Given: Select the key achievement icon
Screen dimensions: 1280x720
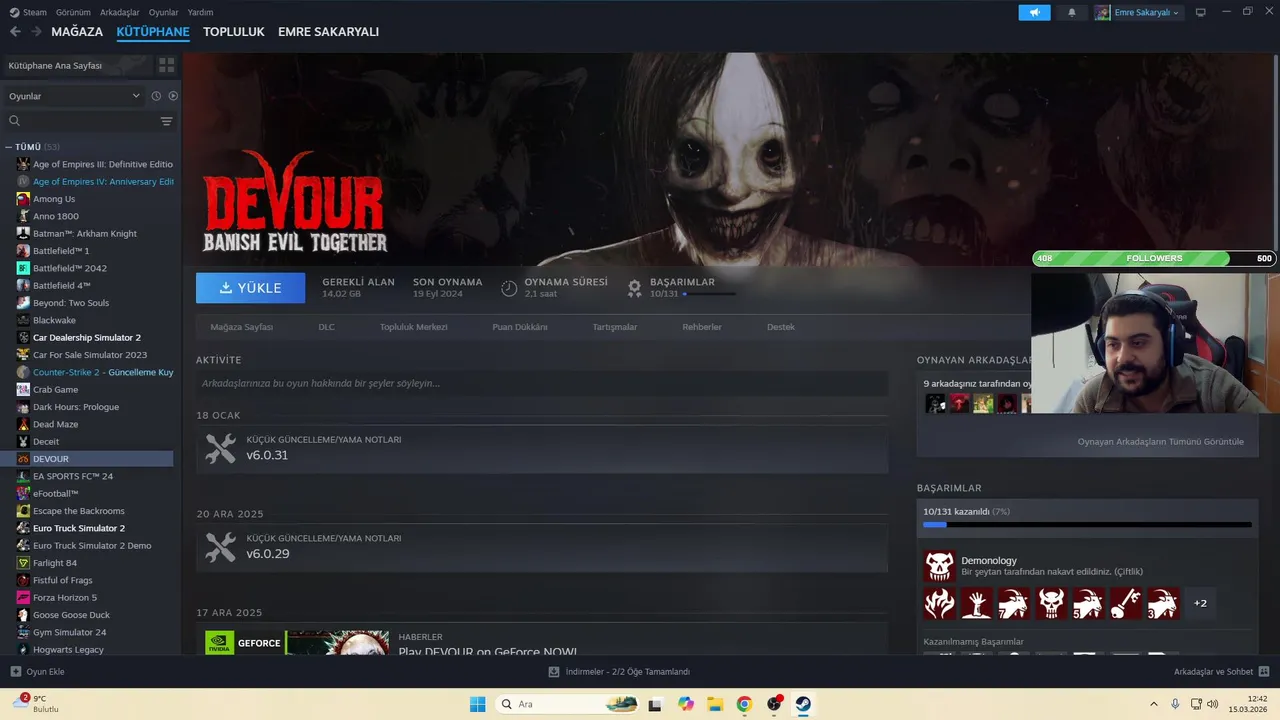Looking at the screenshot, I should (1126, 603).
